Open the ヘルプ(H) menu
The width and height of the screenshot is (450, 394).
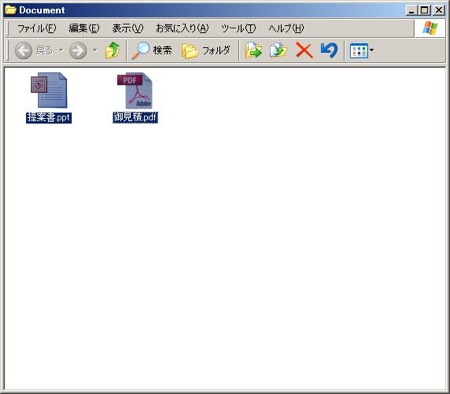[286, 28]
